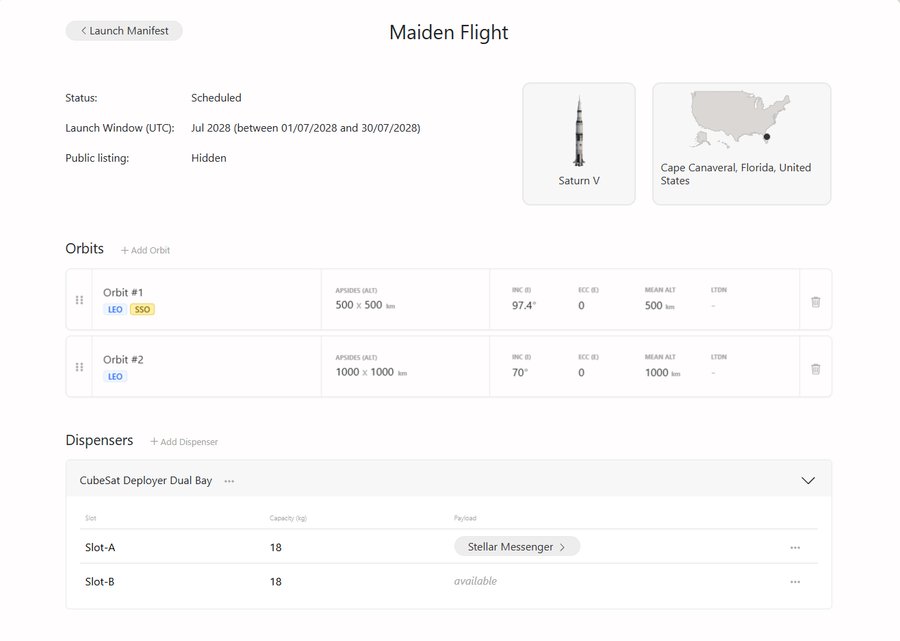Open the Slot-B row options menu
Image resolution: width=900 pixels, height=641 pixels.
[795, 582]
